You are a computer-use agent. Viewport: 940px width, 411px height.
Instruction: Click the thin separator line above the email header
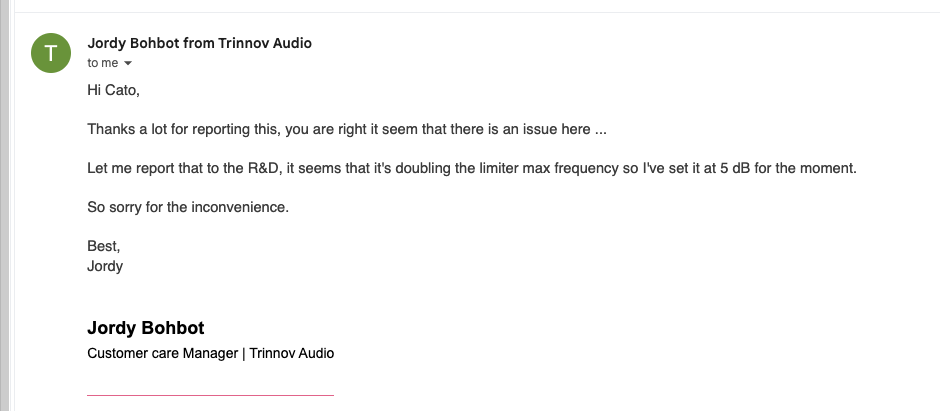coord(470,12)
